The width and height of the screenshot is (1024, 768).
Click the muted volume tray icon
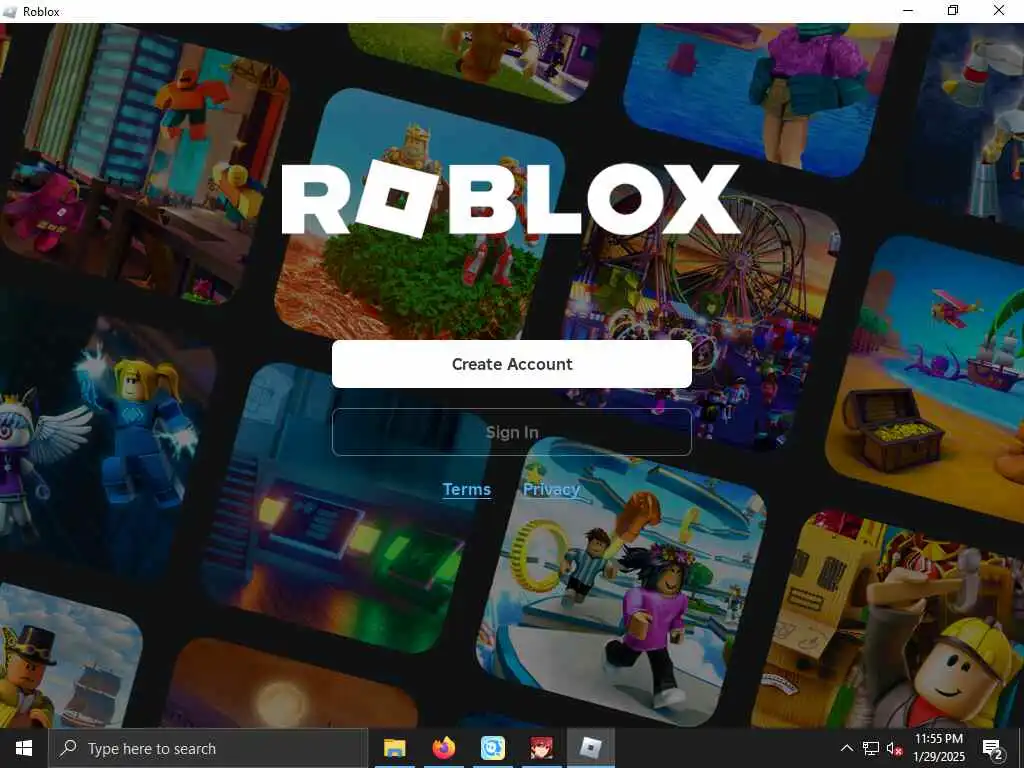tap(894, 748)
